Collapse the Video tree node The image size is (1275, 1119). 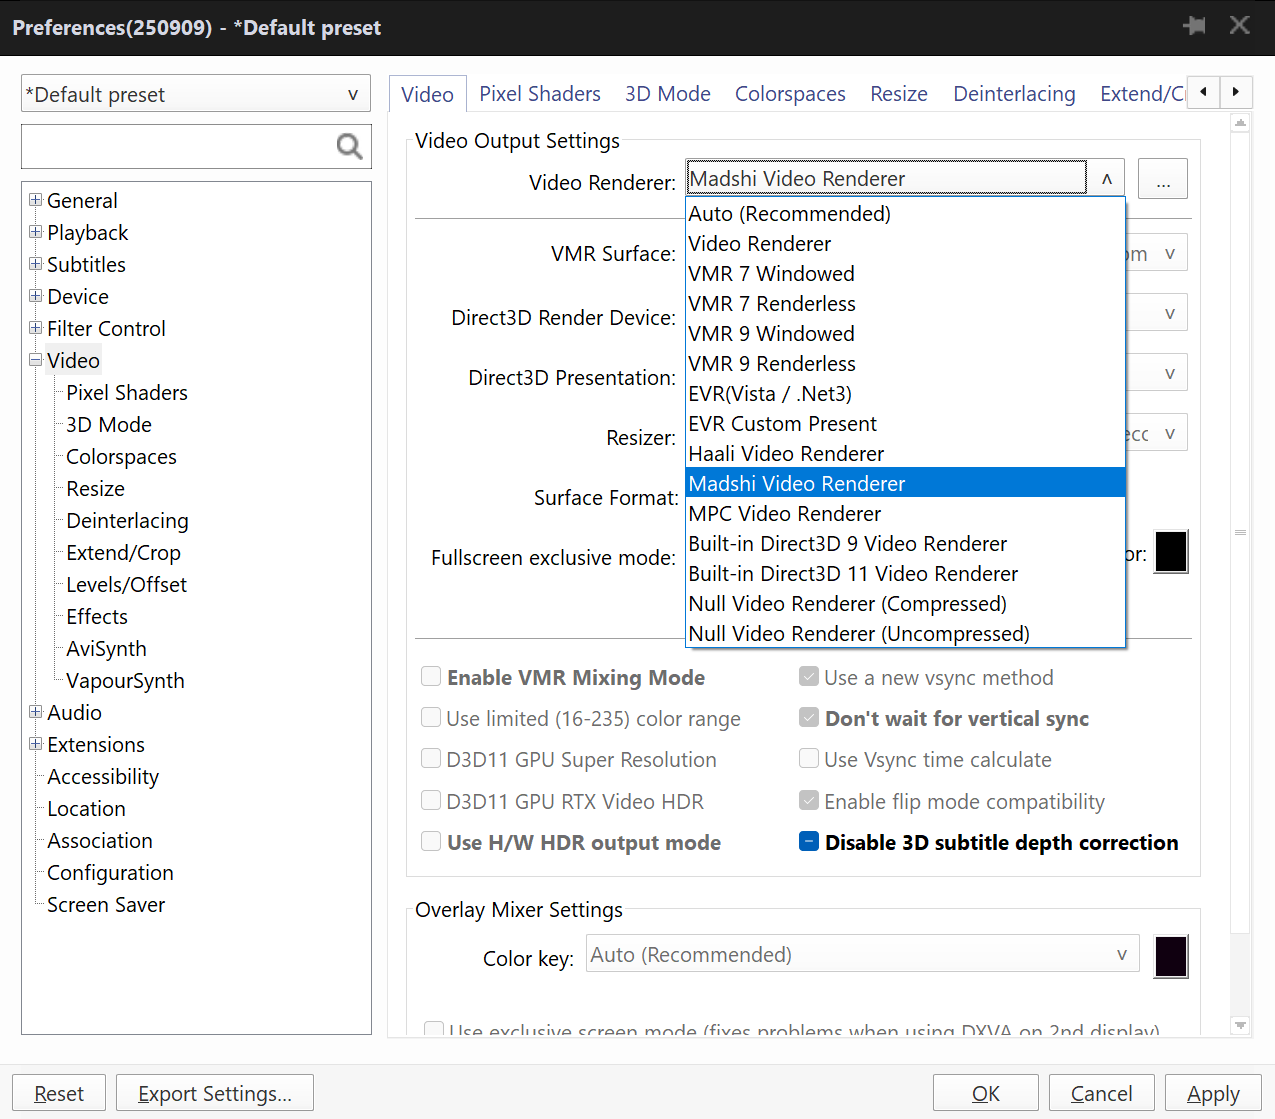[x=36, y=360]
